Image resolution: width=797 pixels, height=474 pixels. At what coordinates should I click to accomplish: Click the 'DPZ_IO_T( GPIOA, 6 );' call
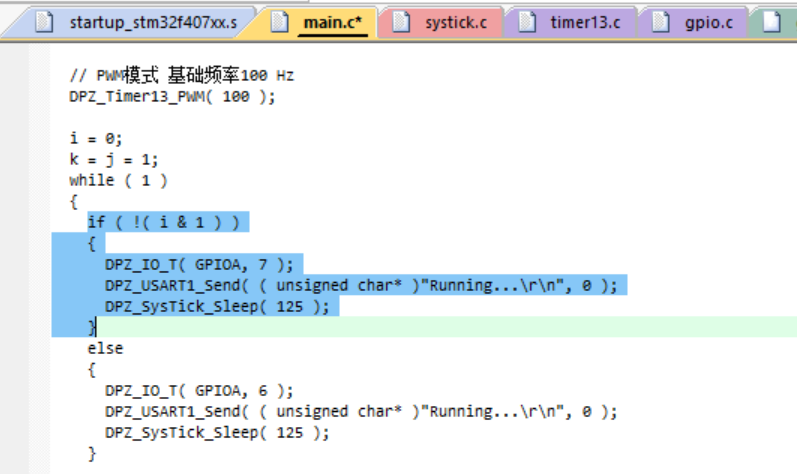pyautogui.click(x=199, y=390)
